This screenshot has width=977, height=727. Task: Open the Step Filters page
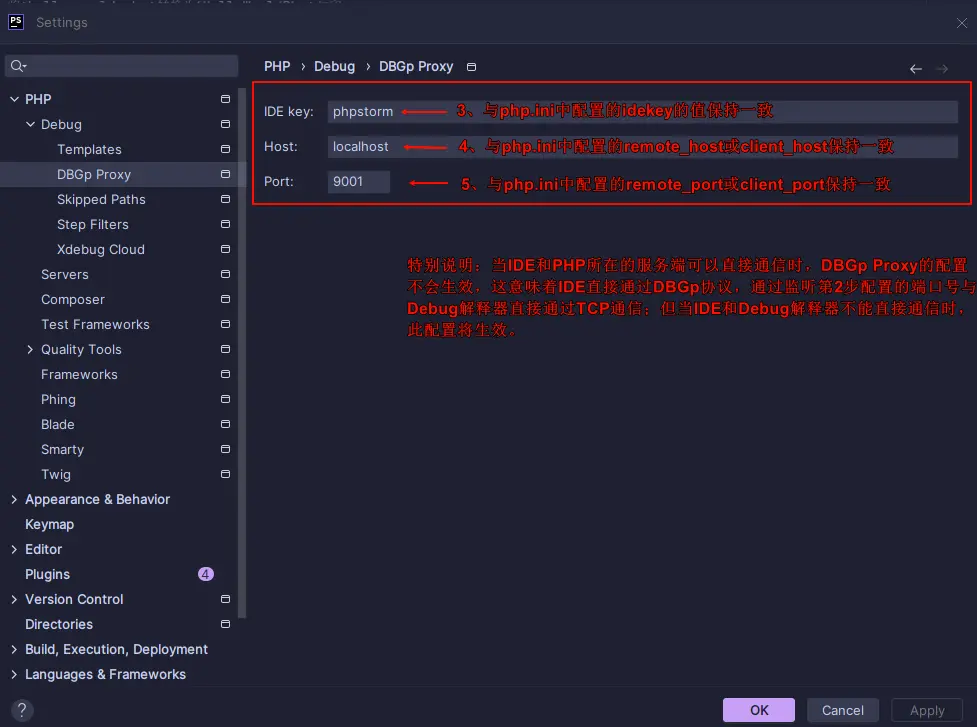[92, 224]
